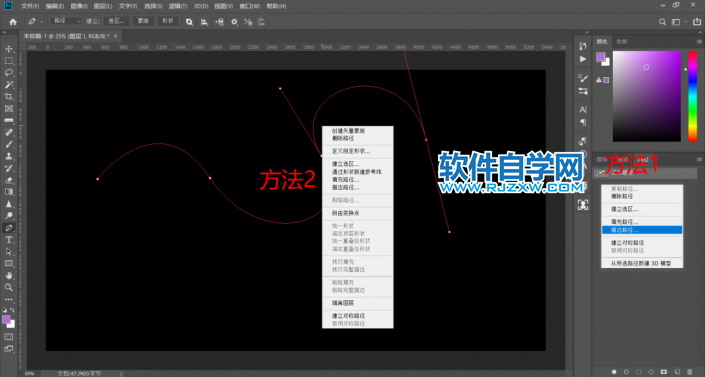This screenshot has width=705, height=377.
Task: Click foreground swatch in Color panel
Action: point(601,57)
